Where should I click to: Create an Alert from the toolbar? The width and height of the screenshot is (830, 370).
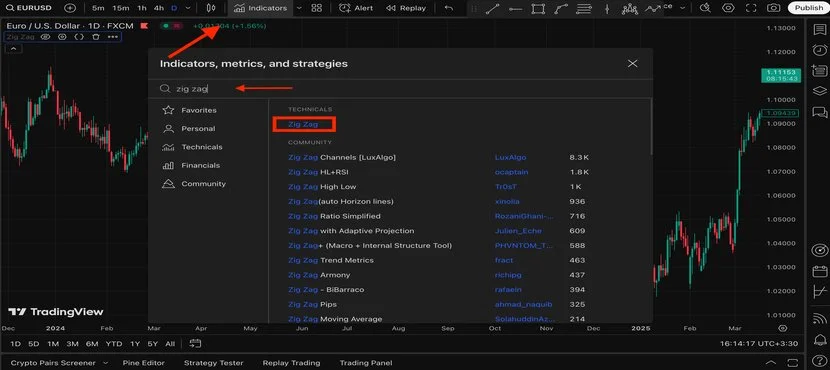pyautogui.click(x=356, y=8)
